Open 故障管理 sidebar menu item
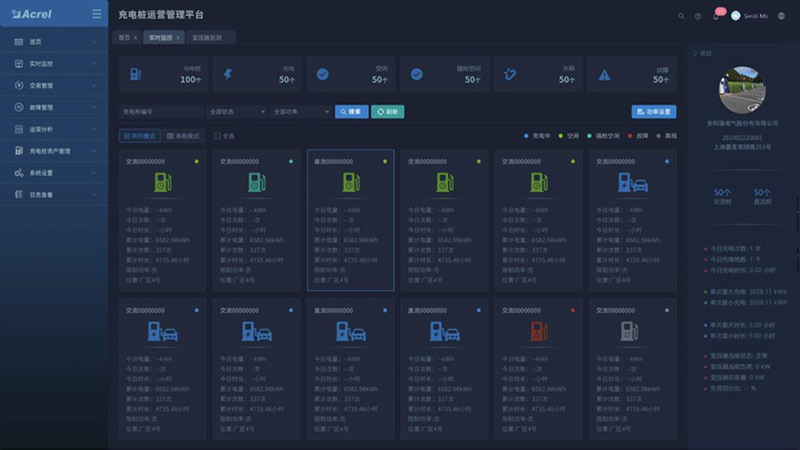This screenshot has height=450, width=800. click(x=54, y=108)
